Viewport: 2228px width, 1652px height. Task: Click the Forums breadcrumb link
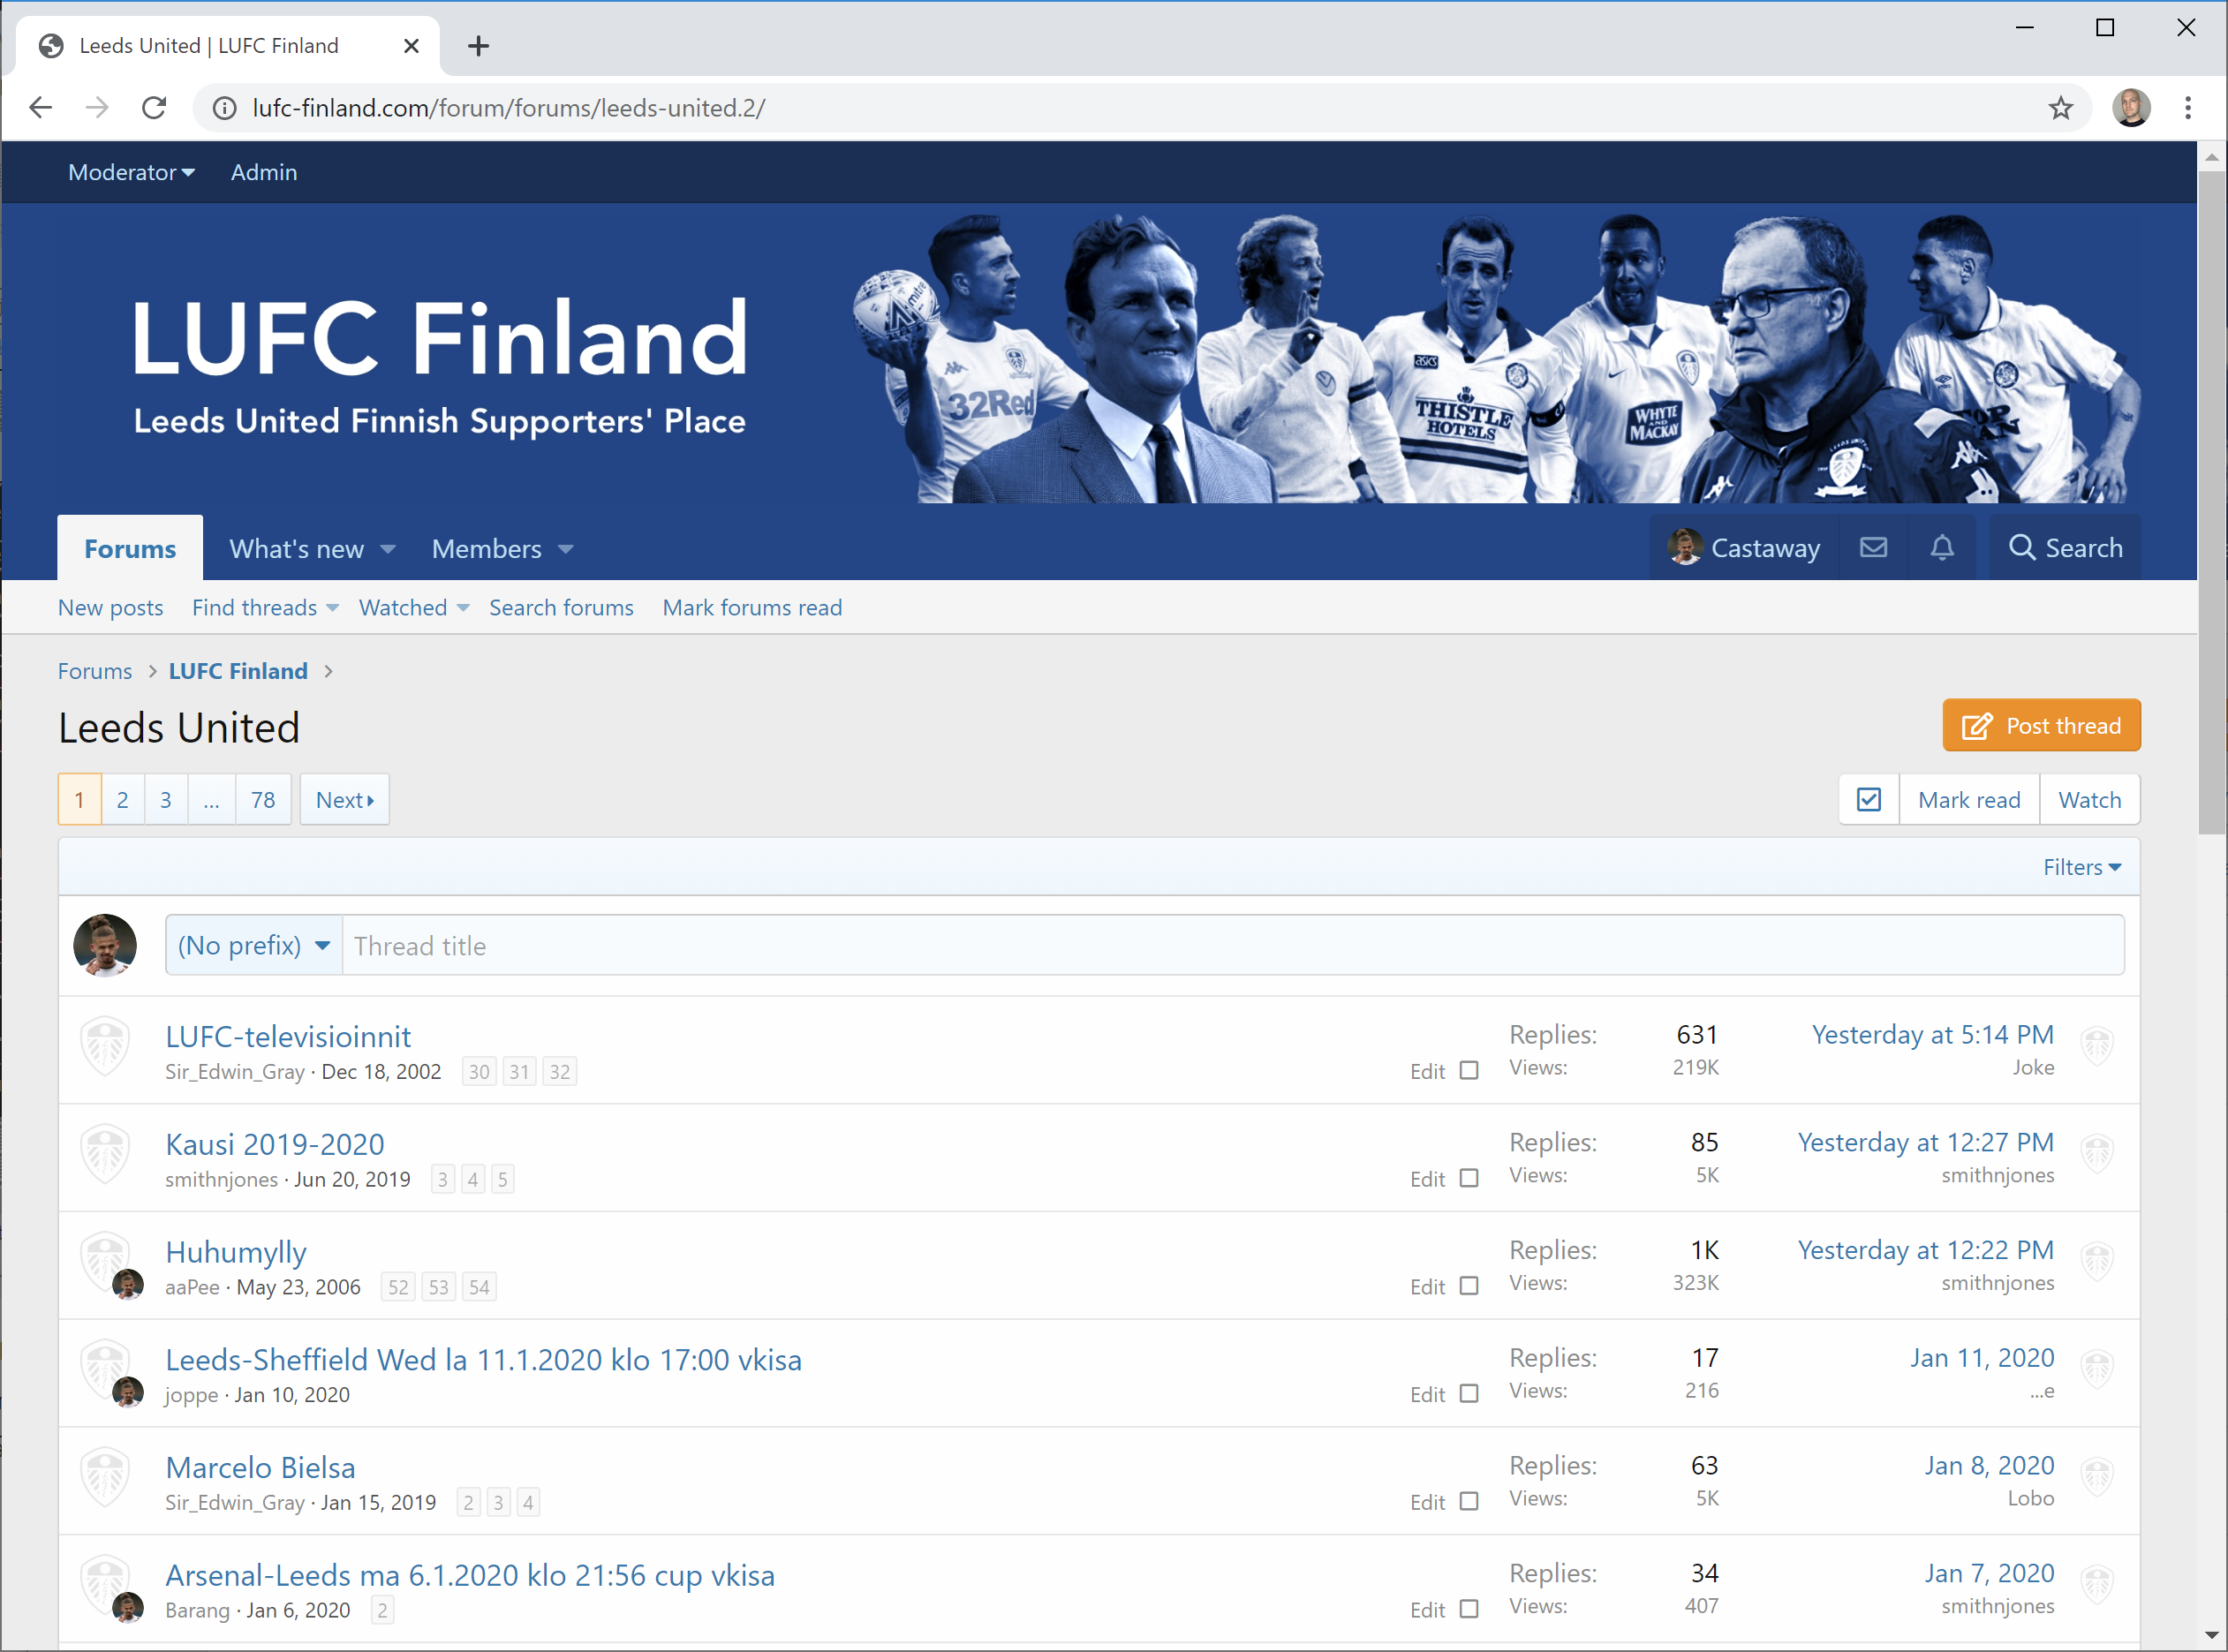(95, 671)
